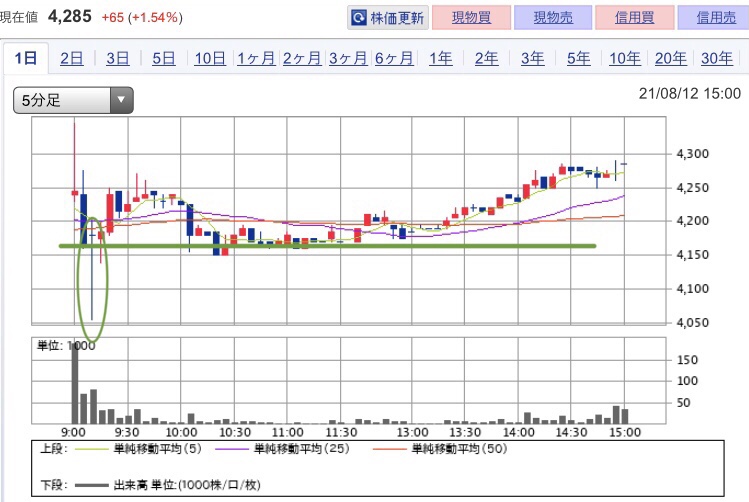749x502 pixels.
Task: Select the 30年 period tab
Action: [717, 58]
